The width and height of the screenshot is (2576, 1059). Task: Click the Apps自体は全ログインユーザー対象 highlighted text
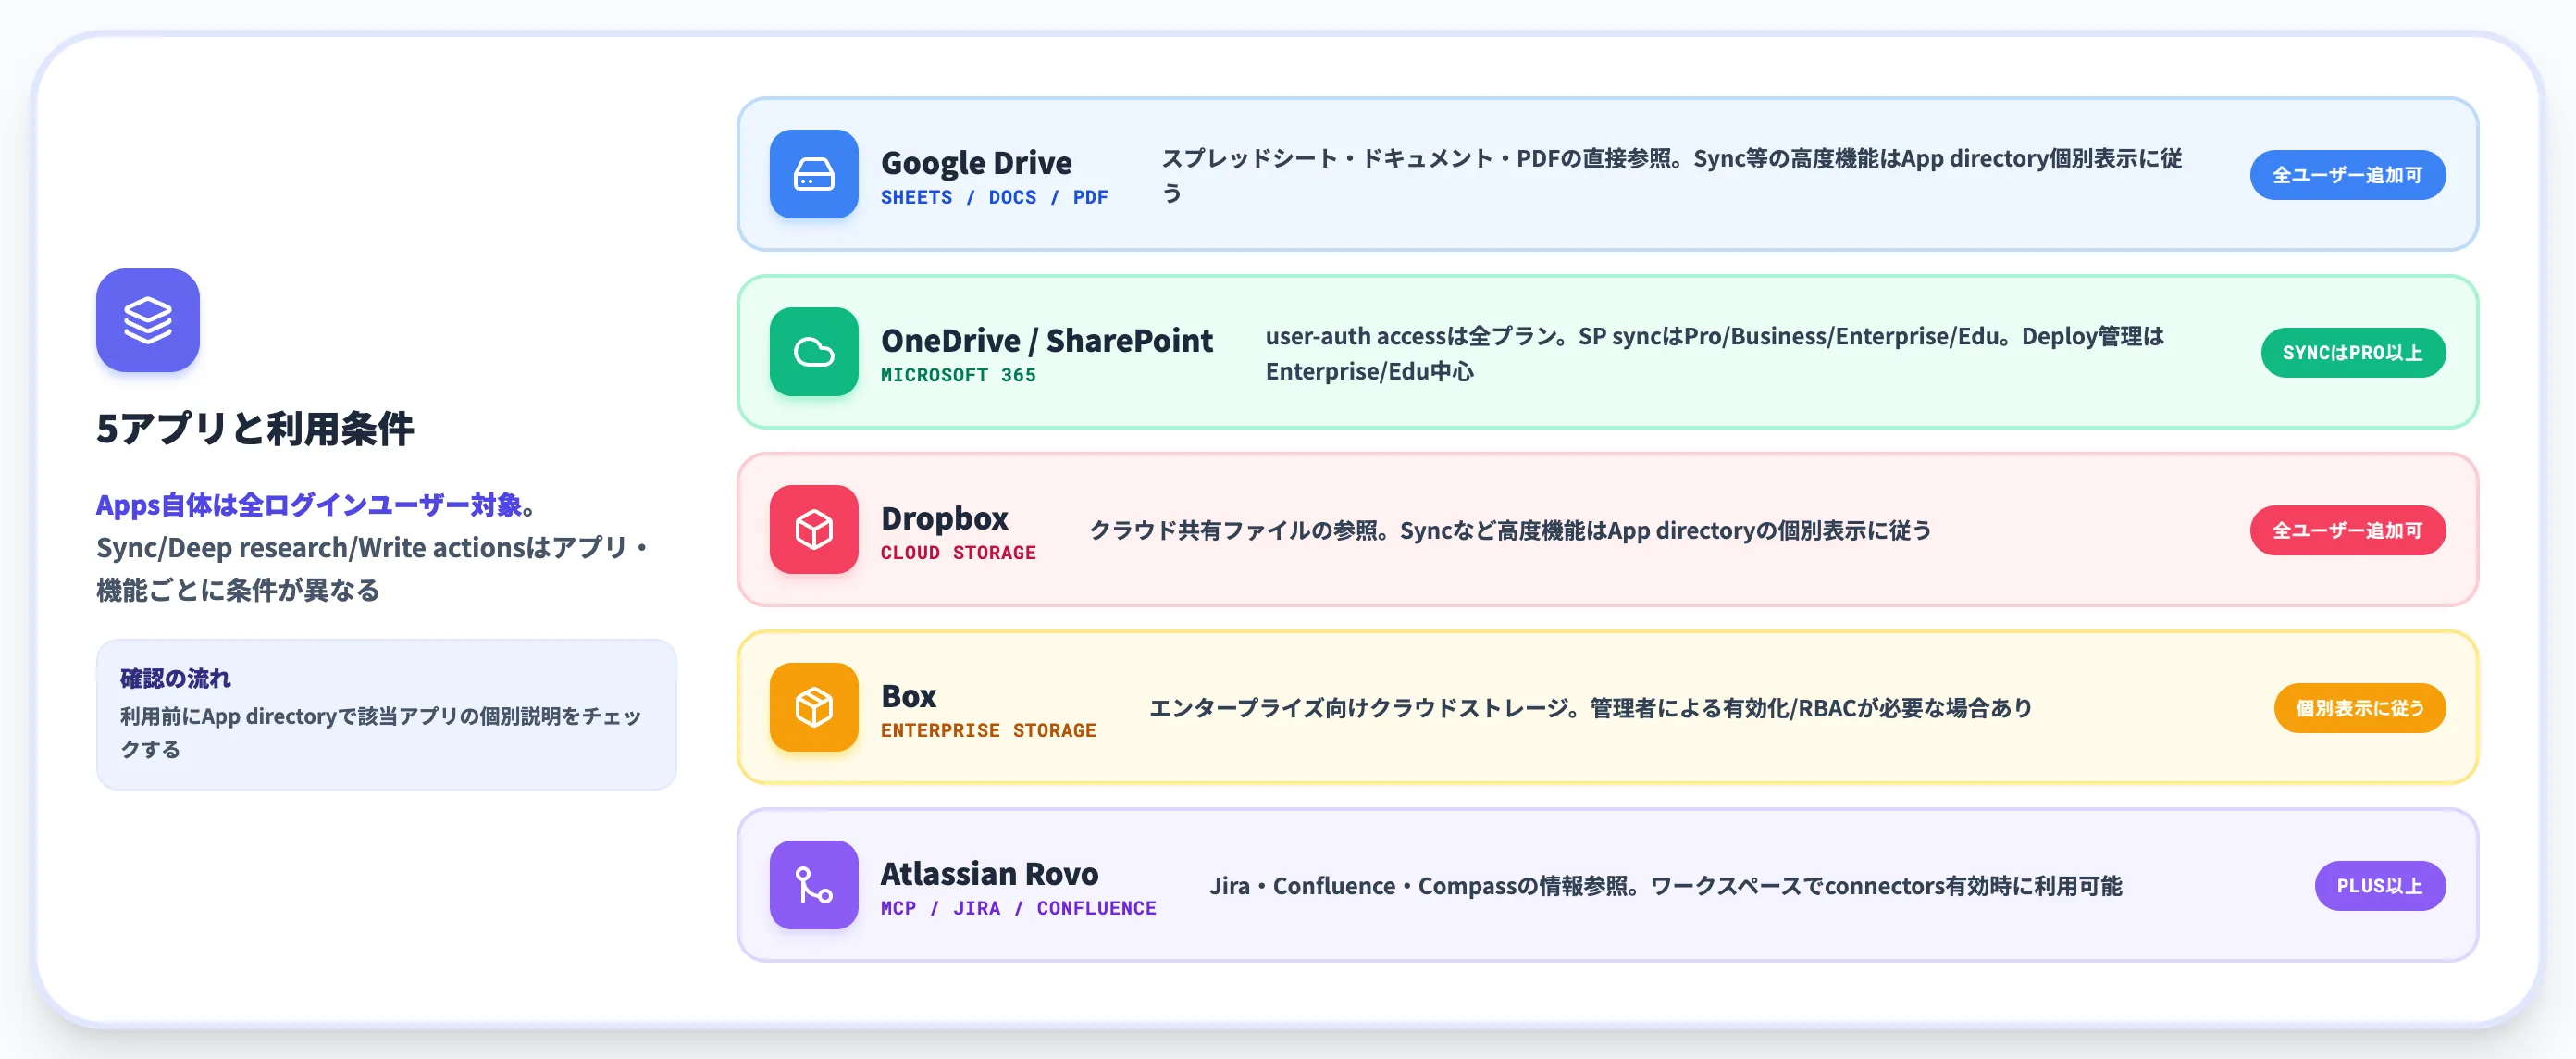coord(309,505)
